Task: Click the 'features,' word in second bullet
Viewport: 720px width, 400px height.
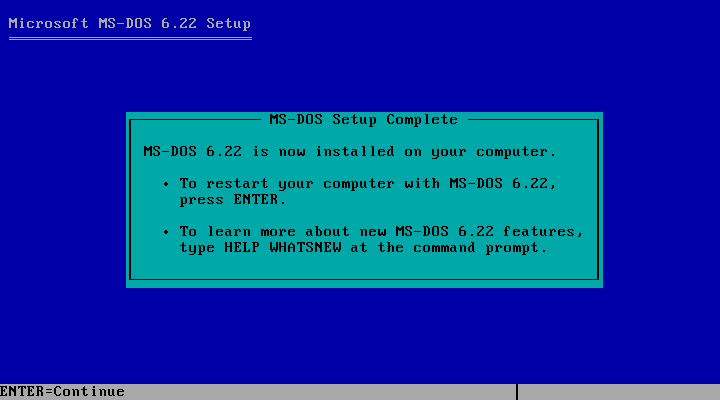Action: tap(543, 231)
